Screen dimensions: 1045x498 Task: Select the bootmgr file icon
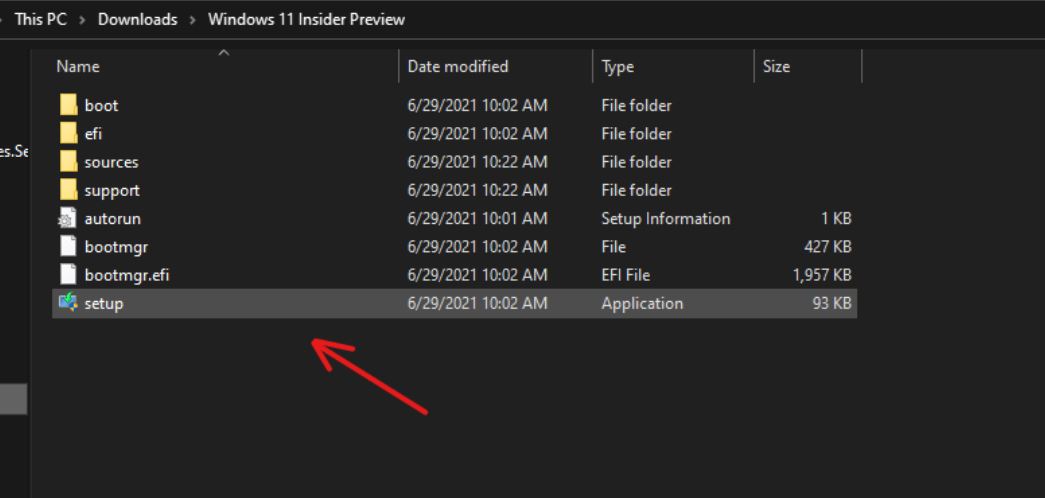[x=68, y=247]
